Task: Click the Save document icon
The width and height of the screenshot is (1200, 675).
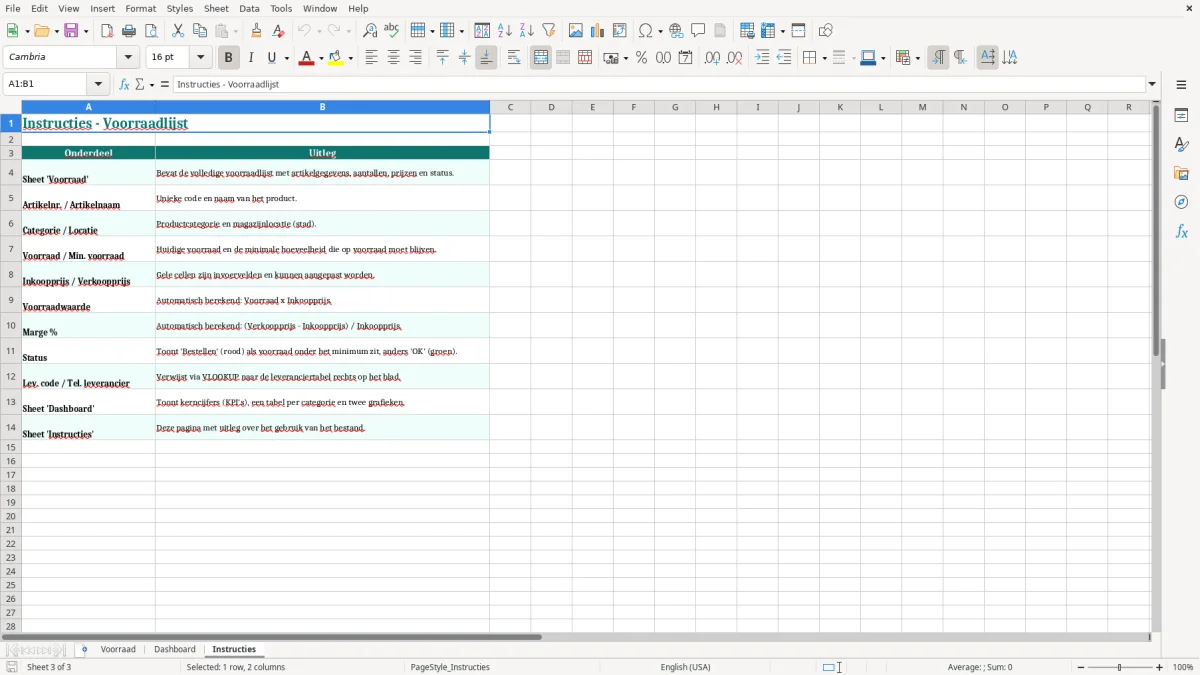Action: pos(72,31)
